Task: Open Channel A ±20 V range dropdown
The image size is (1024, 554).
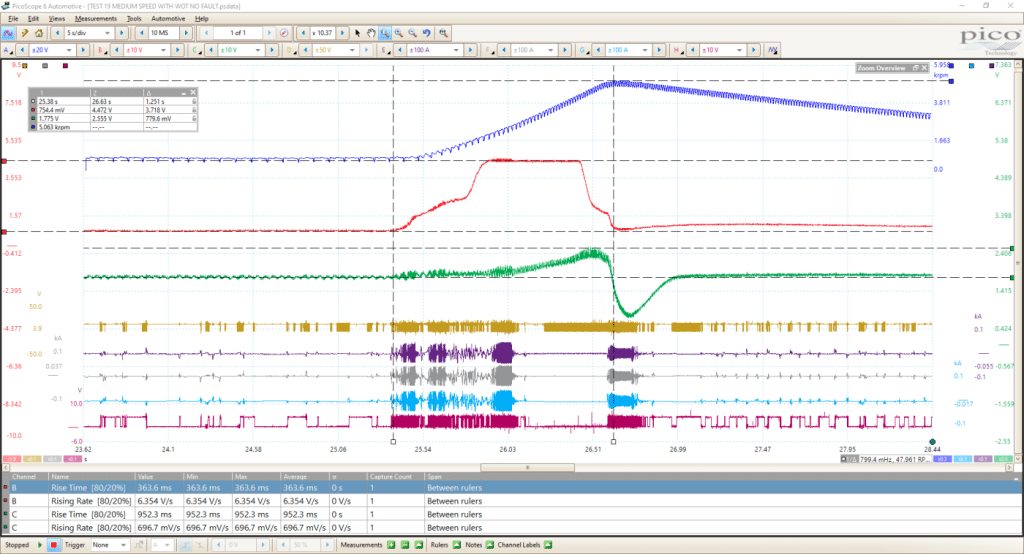Action: (x=52, y=50)
